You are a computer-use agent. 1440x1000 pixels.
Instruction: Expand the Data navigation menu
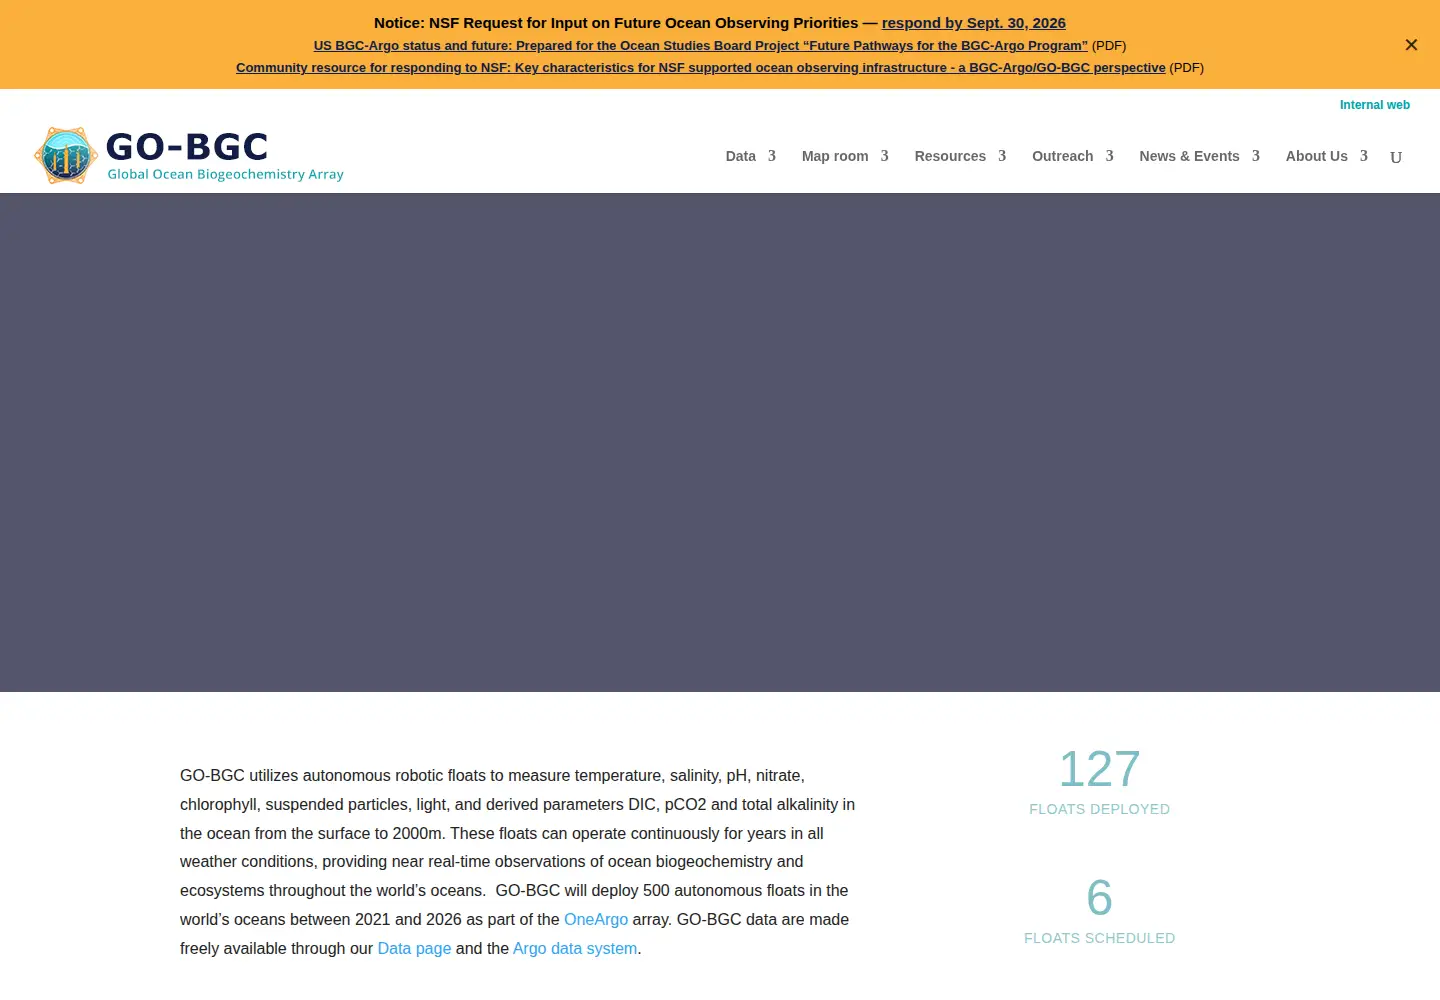click(751, 156)
